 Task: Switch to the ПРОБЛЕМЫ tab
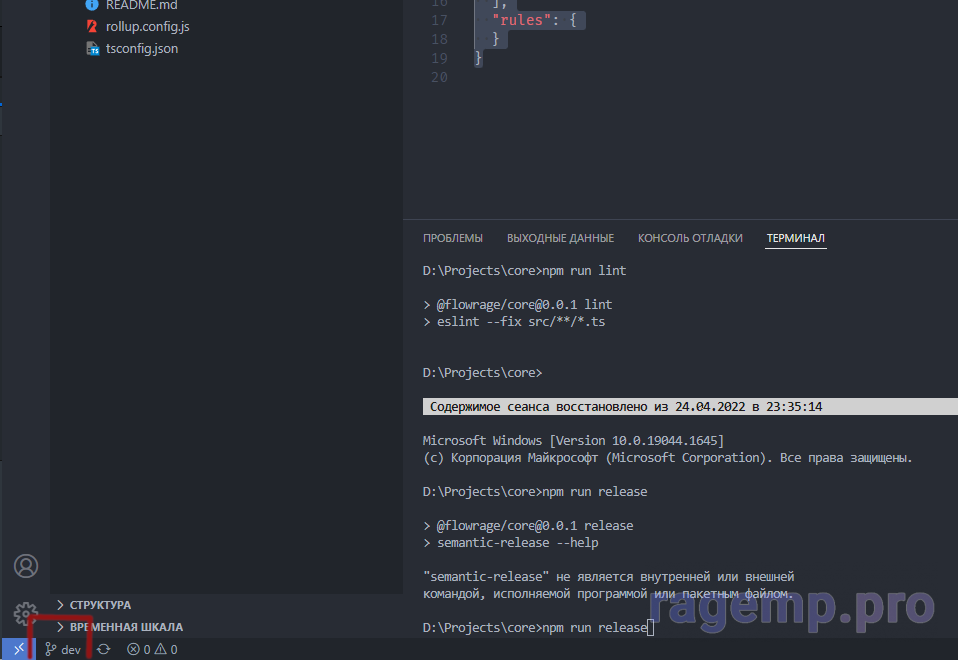click(453, 238)
